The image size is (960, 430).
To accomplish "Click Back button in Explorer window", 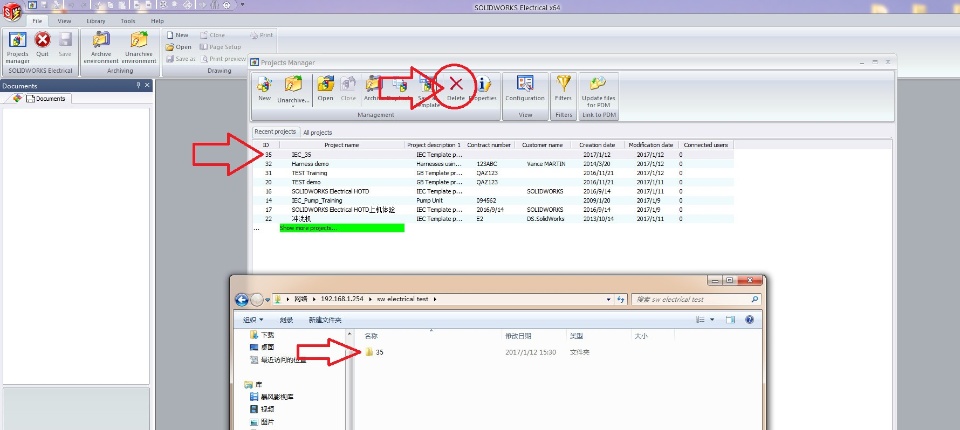I will (242, 300).
